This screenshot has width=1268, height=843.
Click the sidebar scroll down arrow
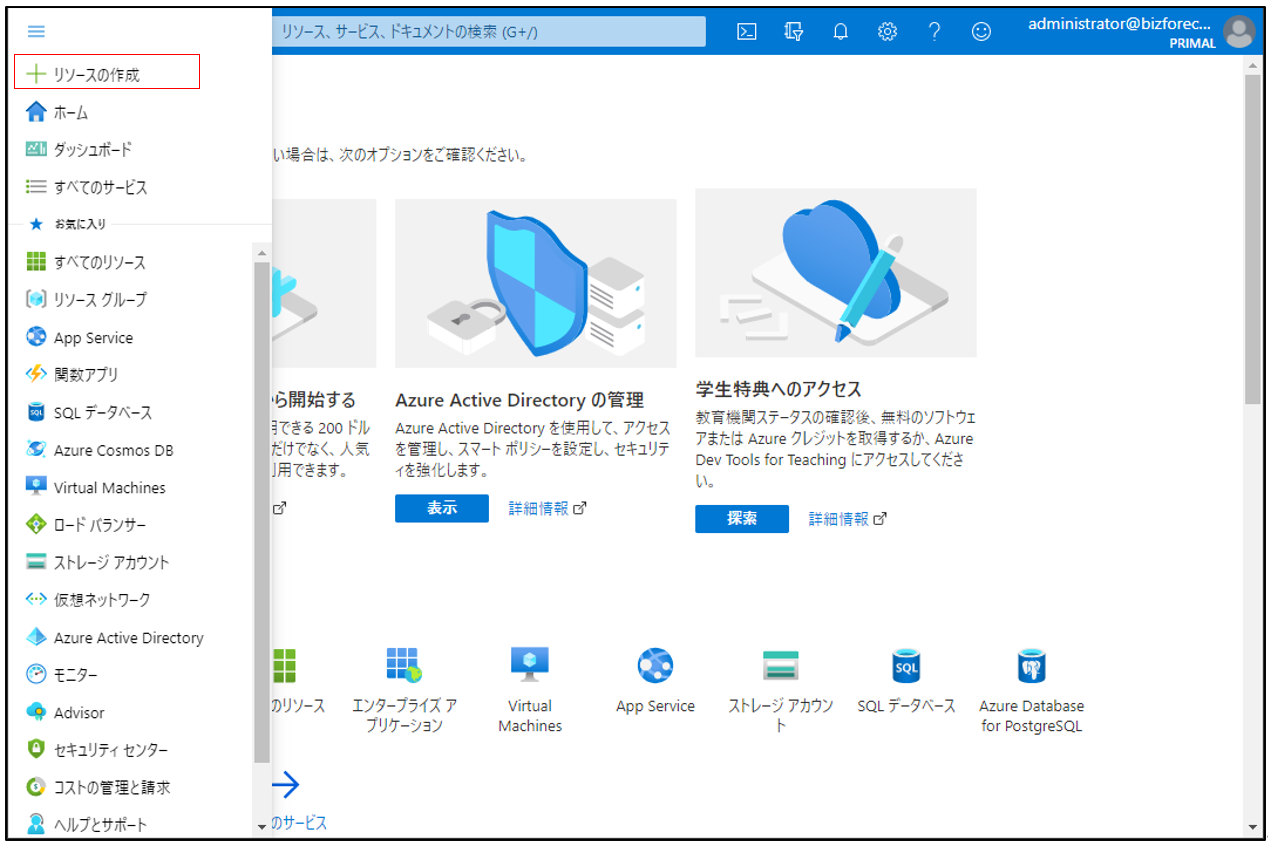click(262, 826)
